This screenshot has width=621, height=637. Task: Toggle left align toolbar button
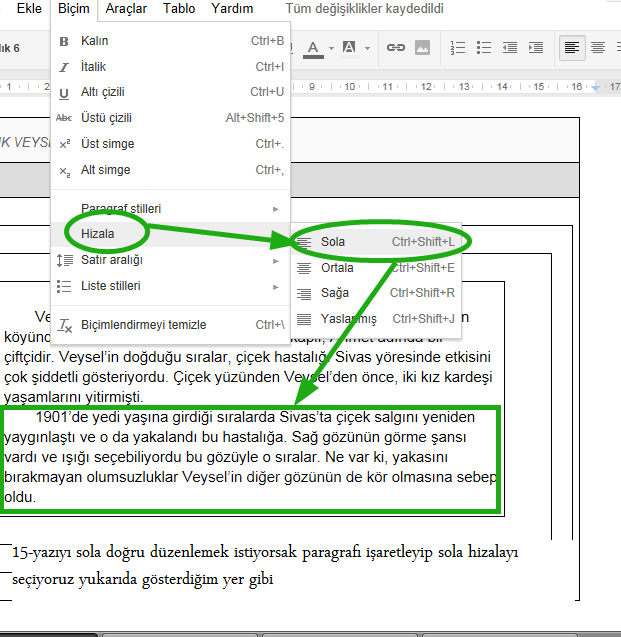(x=572, y=48)
